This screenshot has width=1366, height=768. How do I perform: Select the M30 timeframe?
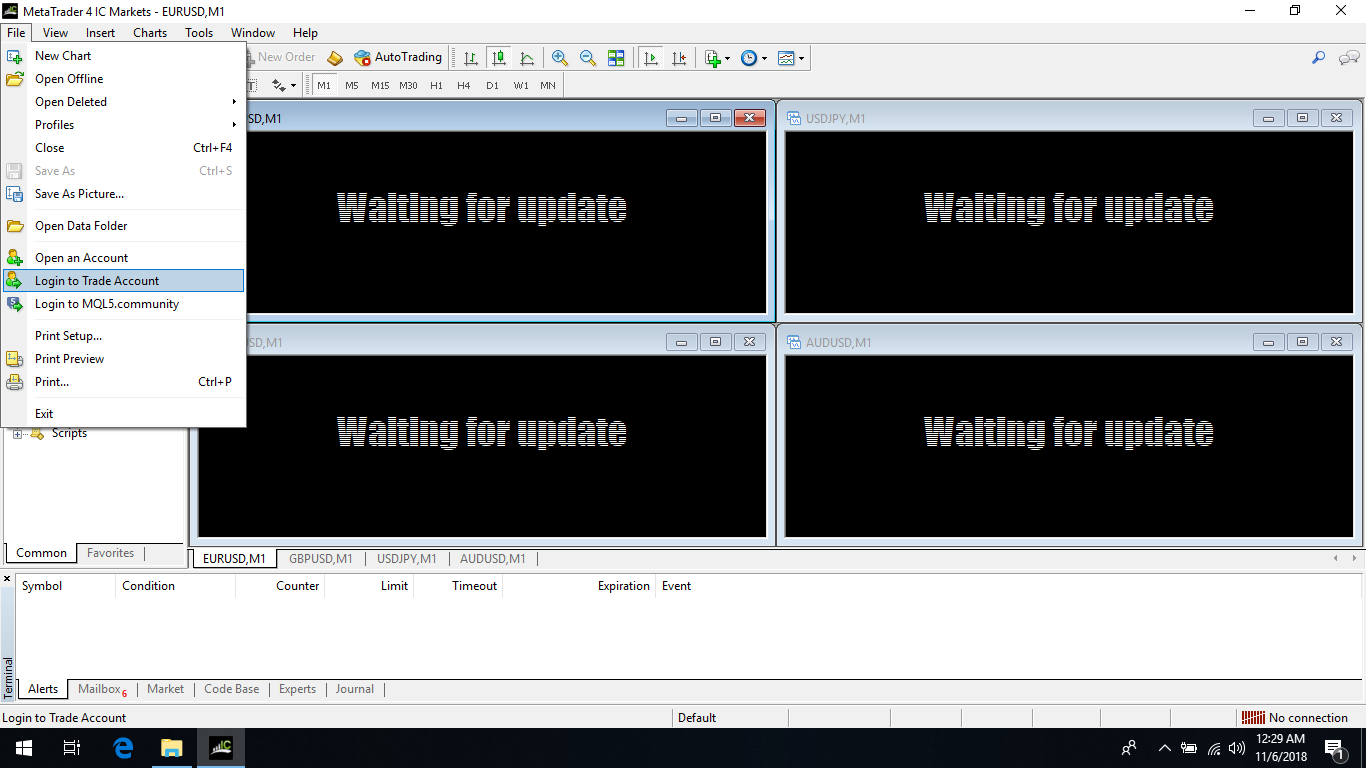(x=408, y=86)
